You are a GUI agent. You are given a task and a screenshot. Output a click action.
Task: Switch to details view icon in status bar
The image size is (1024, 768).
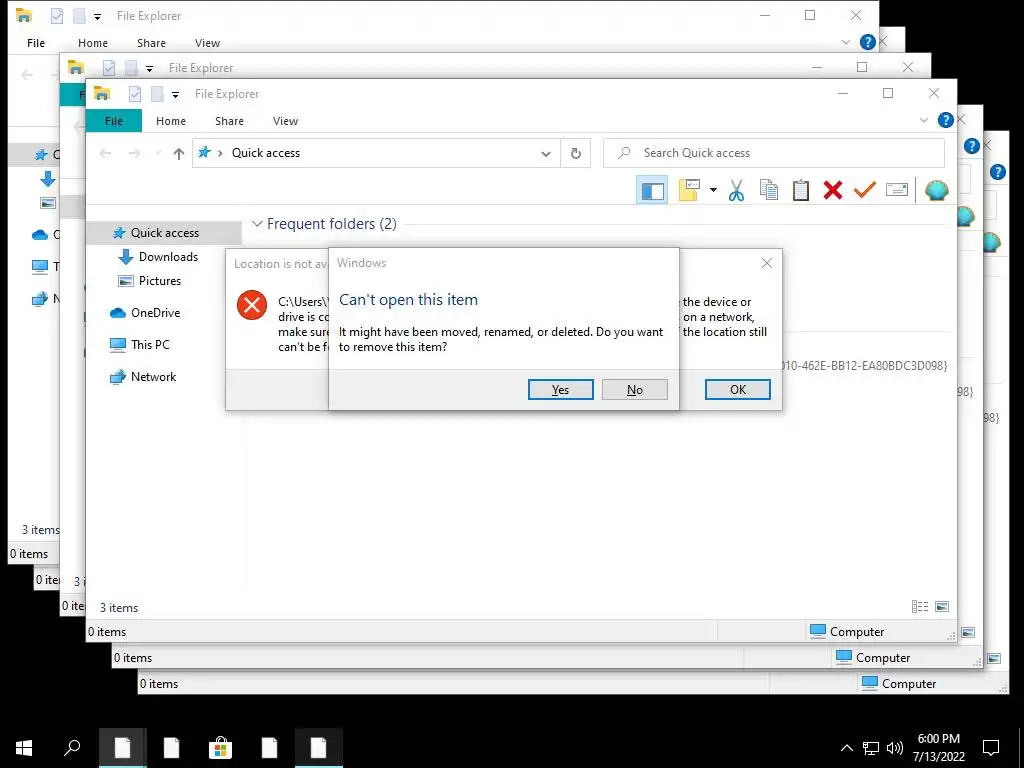[920, 607]
